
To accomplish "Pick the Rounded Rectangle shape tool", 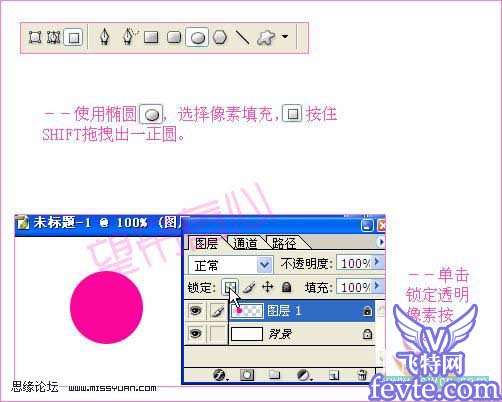I will [x=174, y=37].
